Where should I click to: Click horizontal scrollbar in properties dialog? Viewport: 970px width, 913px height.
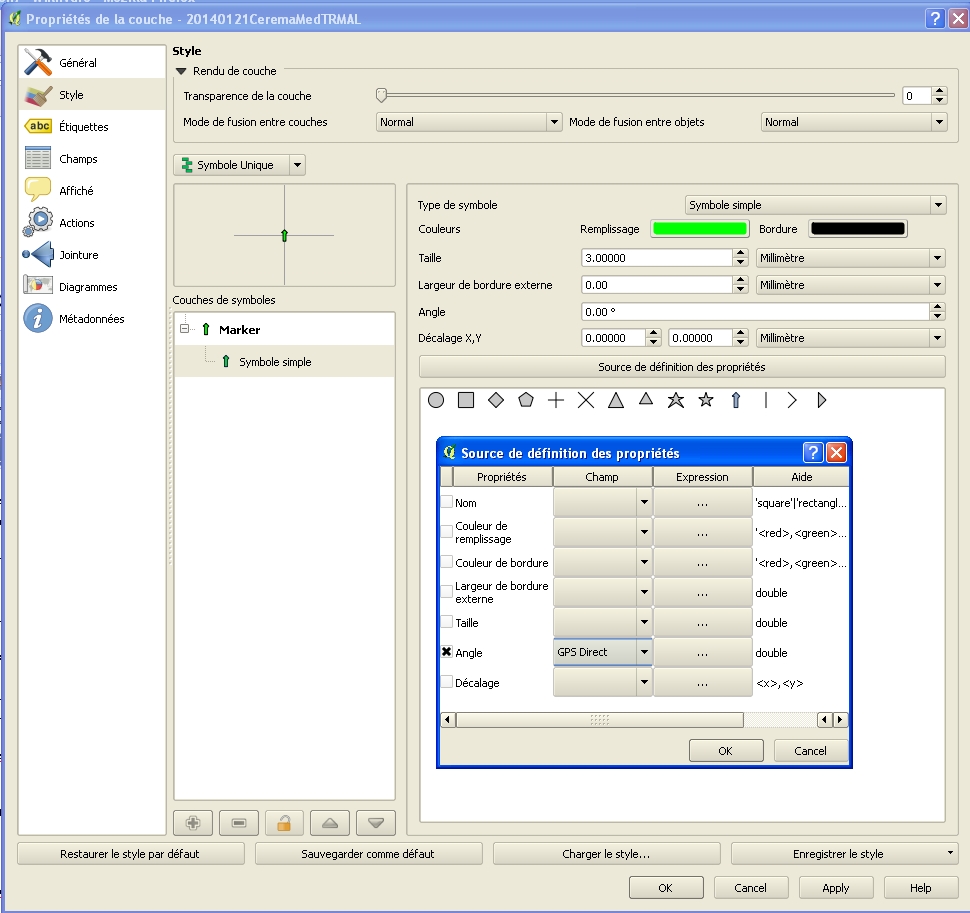click(x=599, y=719)
